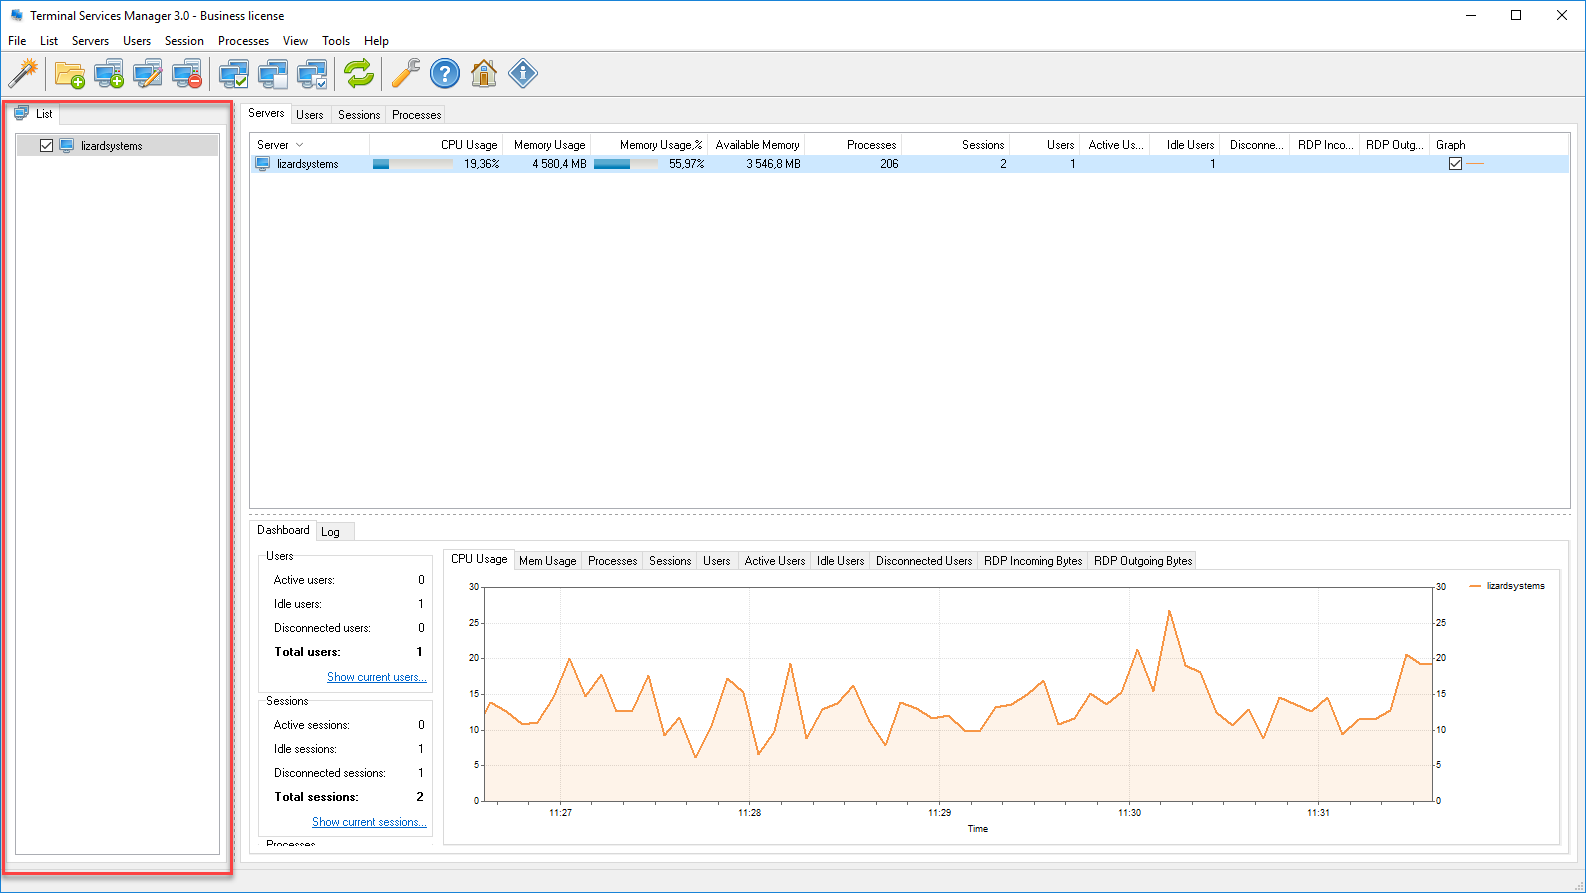Click the Show current users link
Screen dimensions: 1586x893
click(376, 677)
